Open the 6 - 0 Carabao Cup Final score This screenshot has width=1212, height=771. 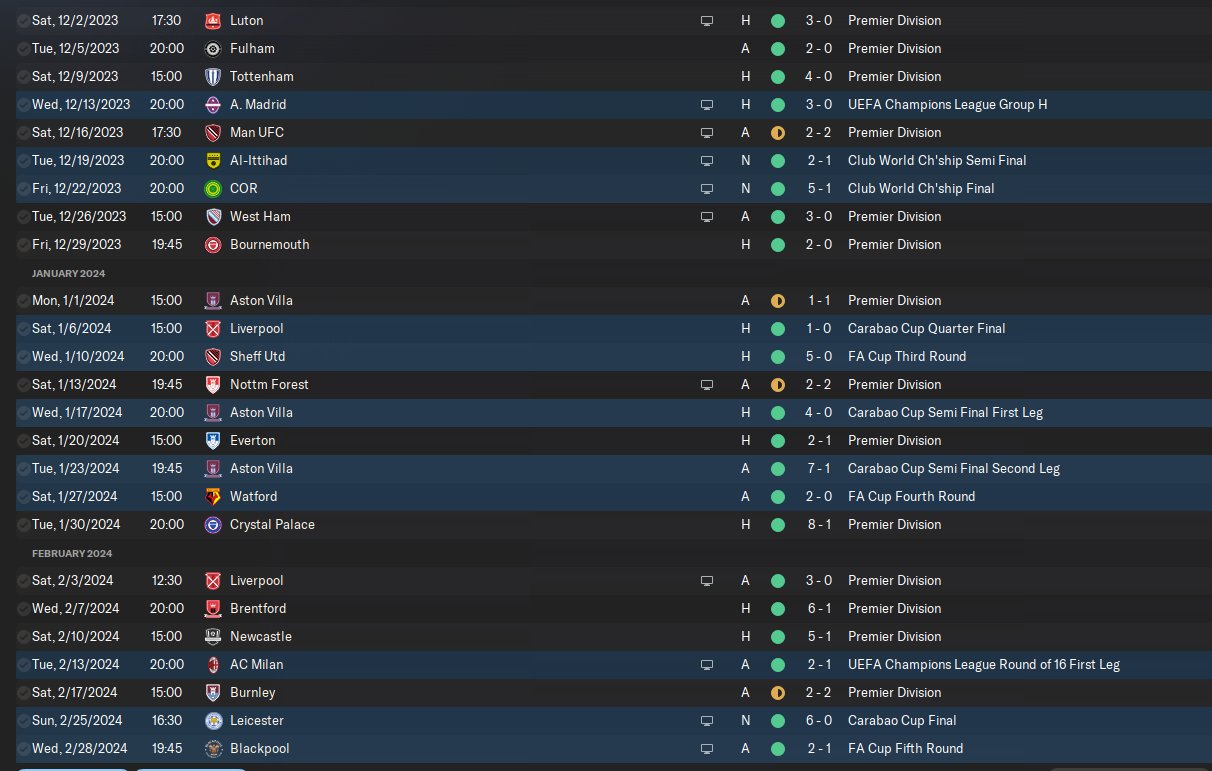click(817, 720)
